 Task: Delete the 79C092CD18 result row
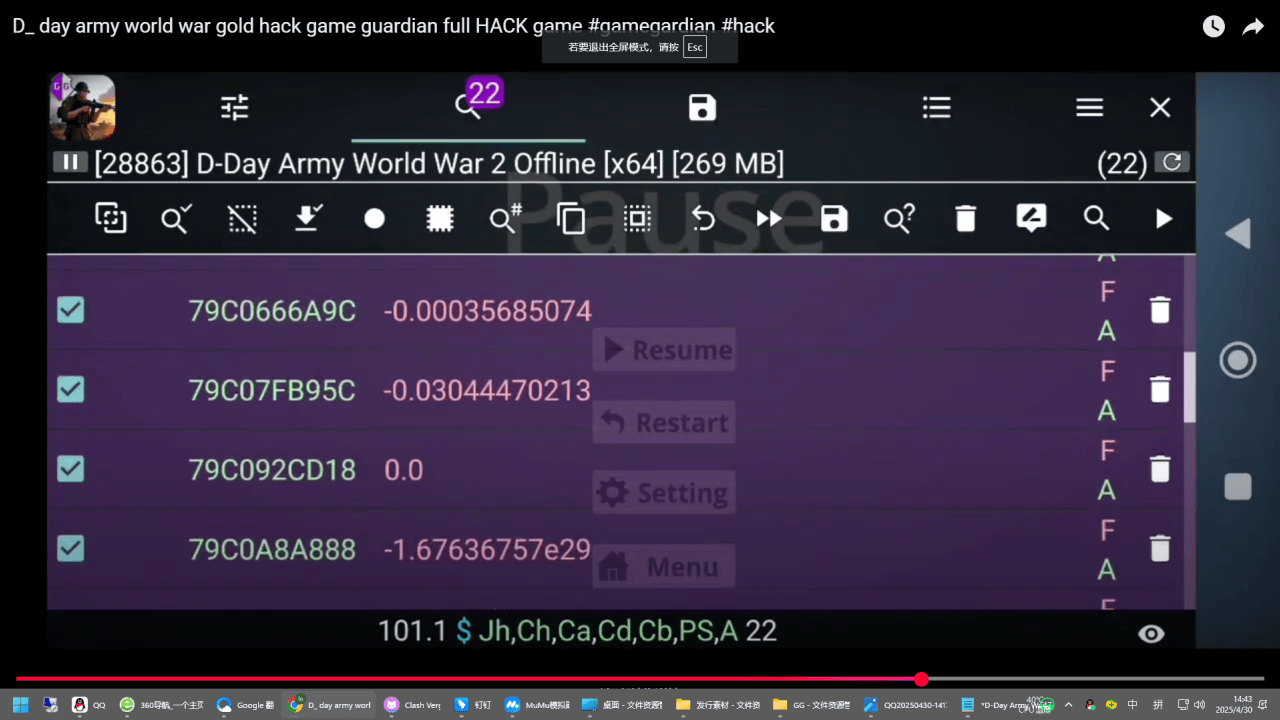1159,469
